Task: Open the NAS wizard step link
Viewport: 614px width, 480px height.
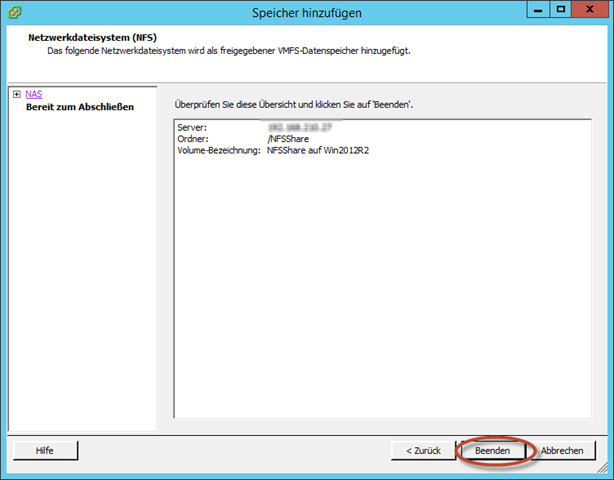Action: 34,94
